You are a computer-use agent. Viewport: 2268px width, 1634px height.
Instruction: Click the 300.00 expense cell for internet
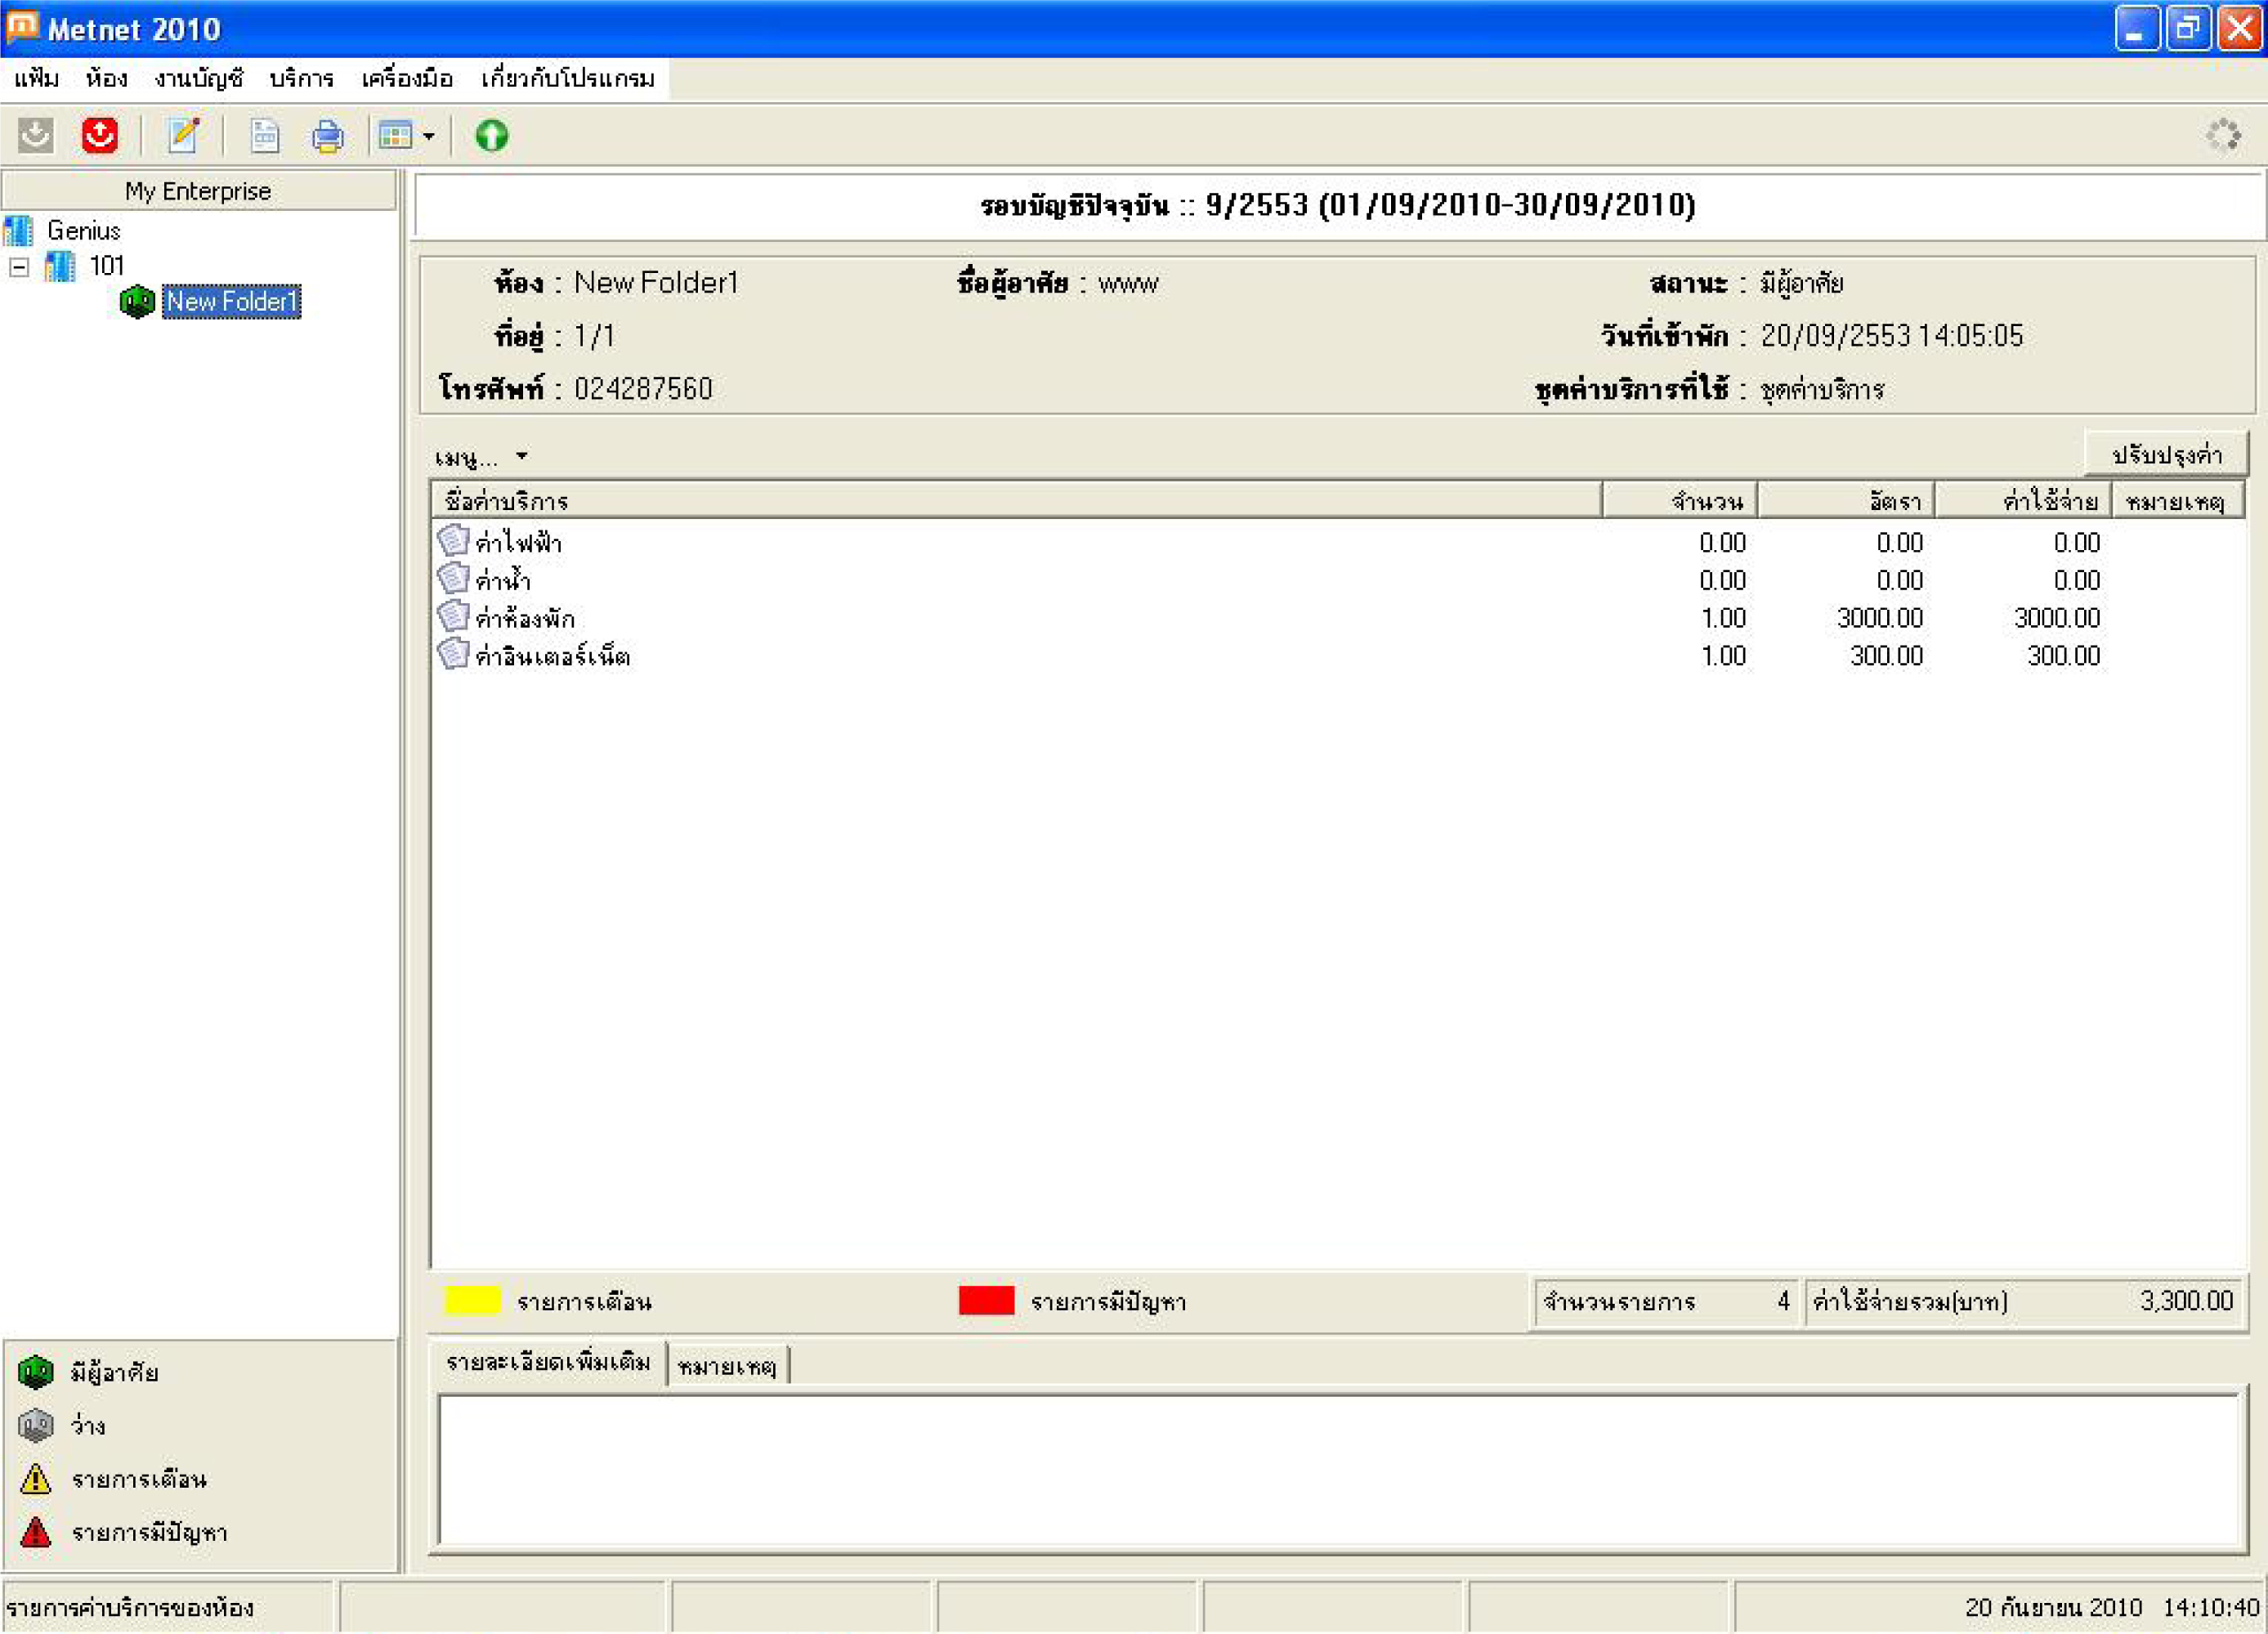point(2064,657)
